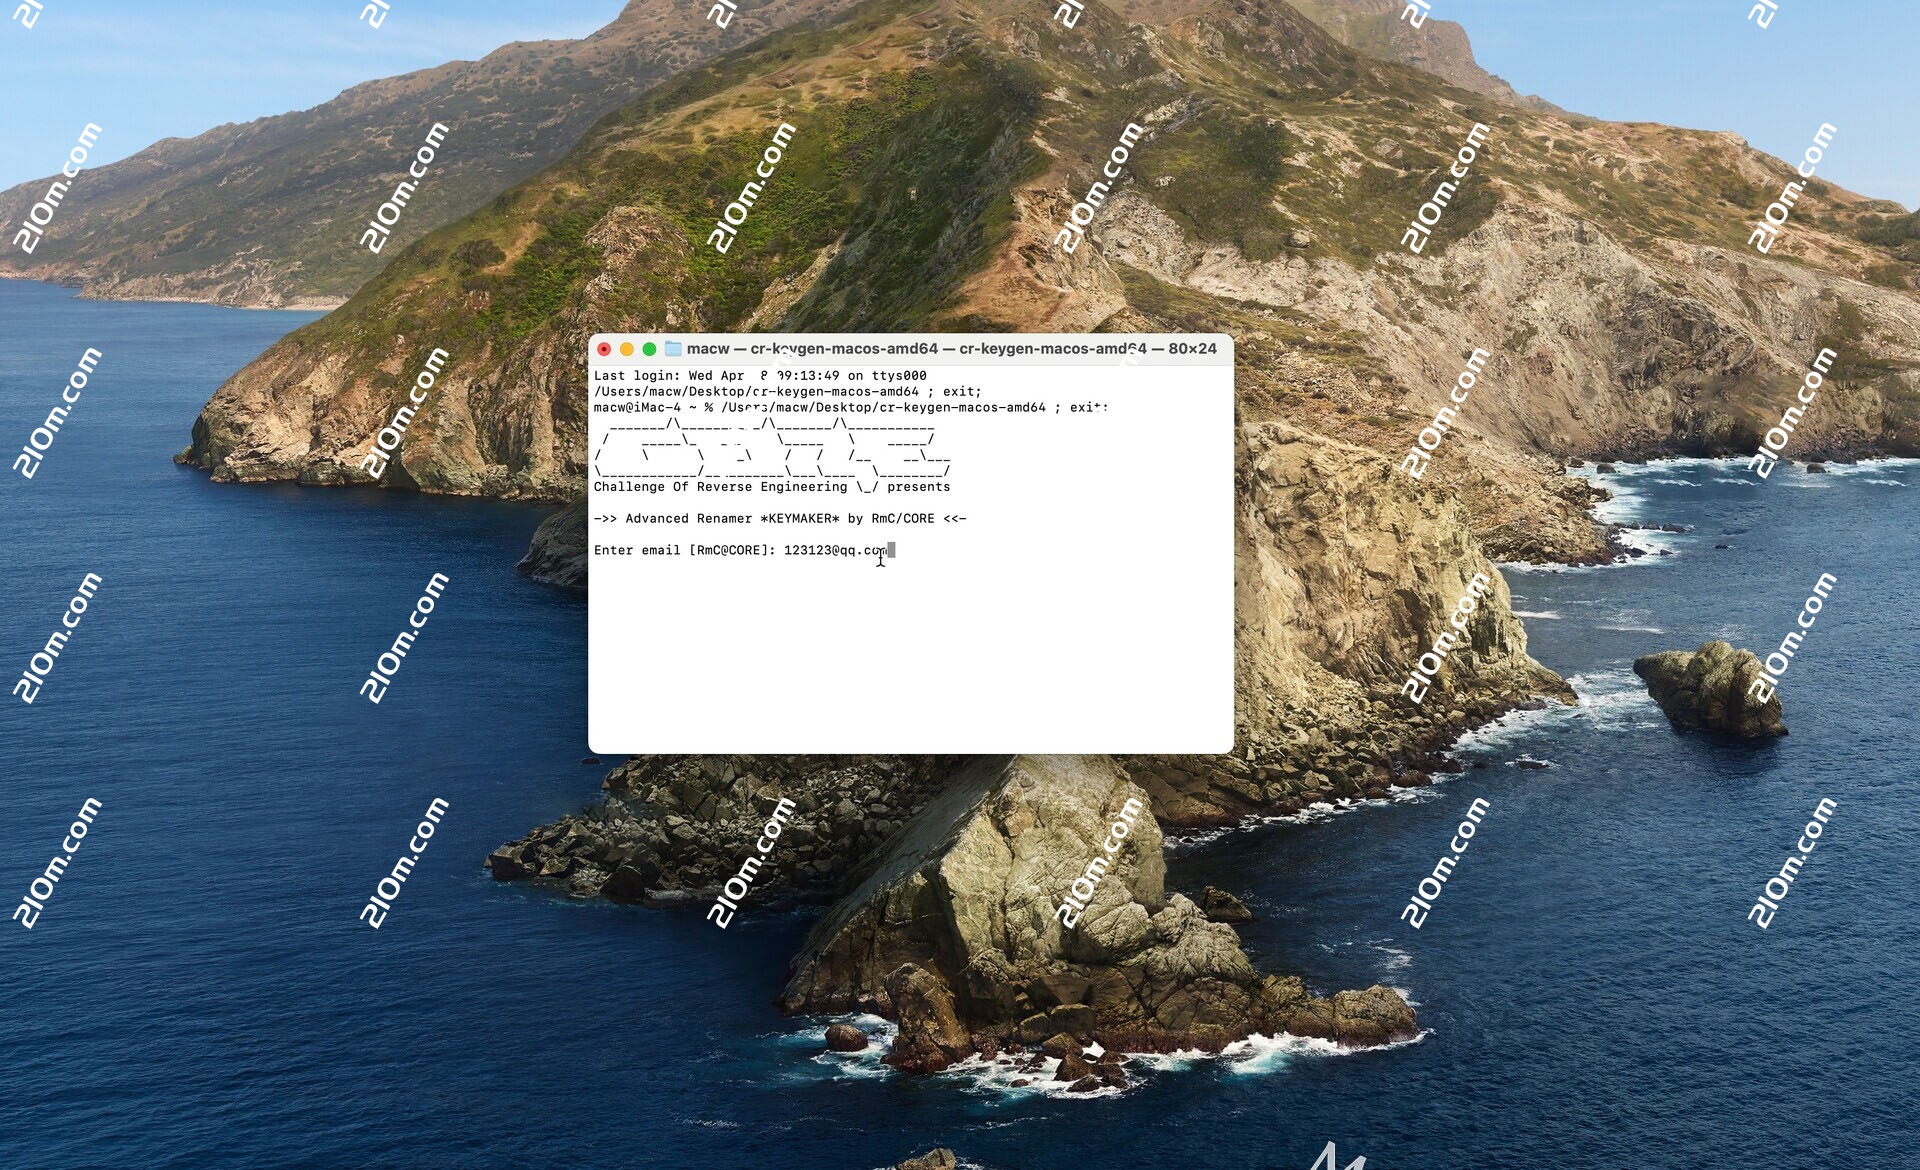Click the red close traffic light button
Viewport: 1920px width, 1170px height.
tap(604, 350)
